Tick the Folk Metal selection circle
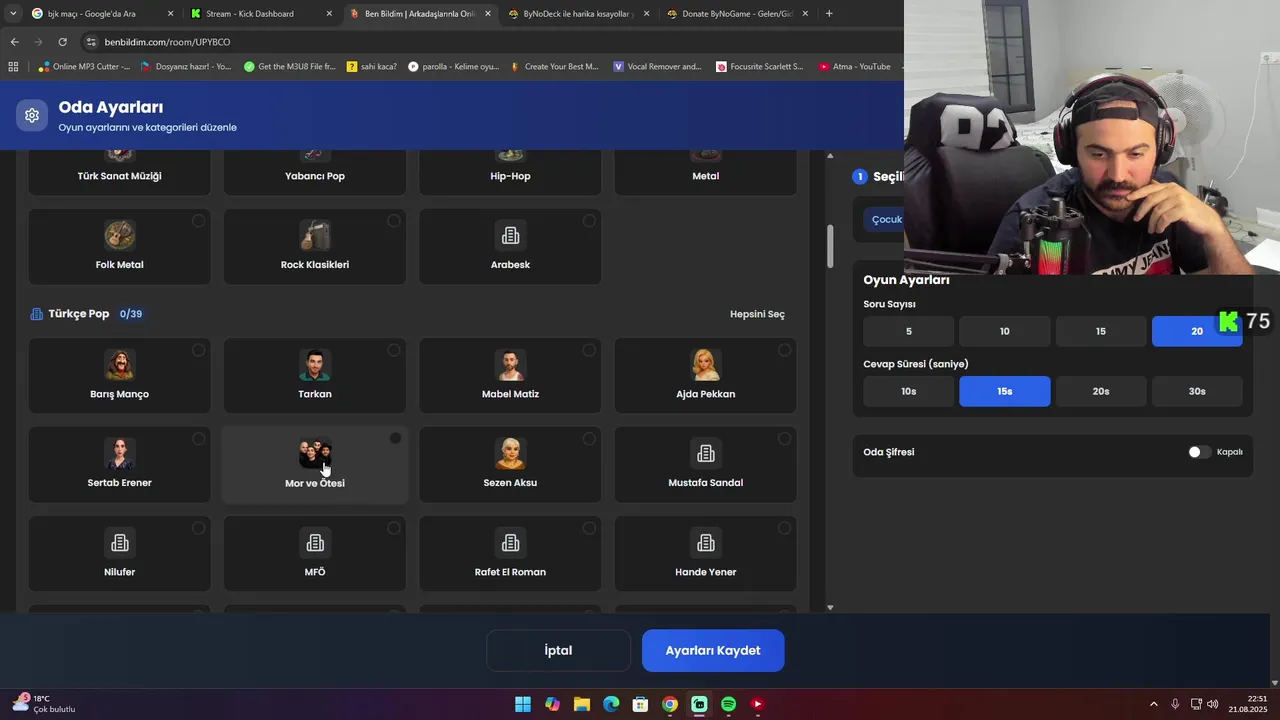1280x720 pixels. (x=198, y=221)
